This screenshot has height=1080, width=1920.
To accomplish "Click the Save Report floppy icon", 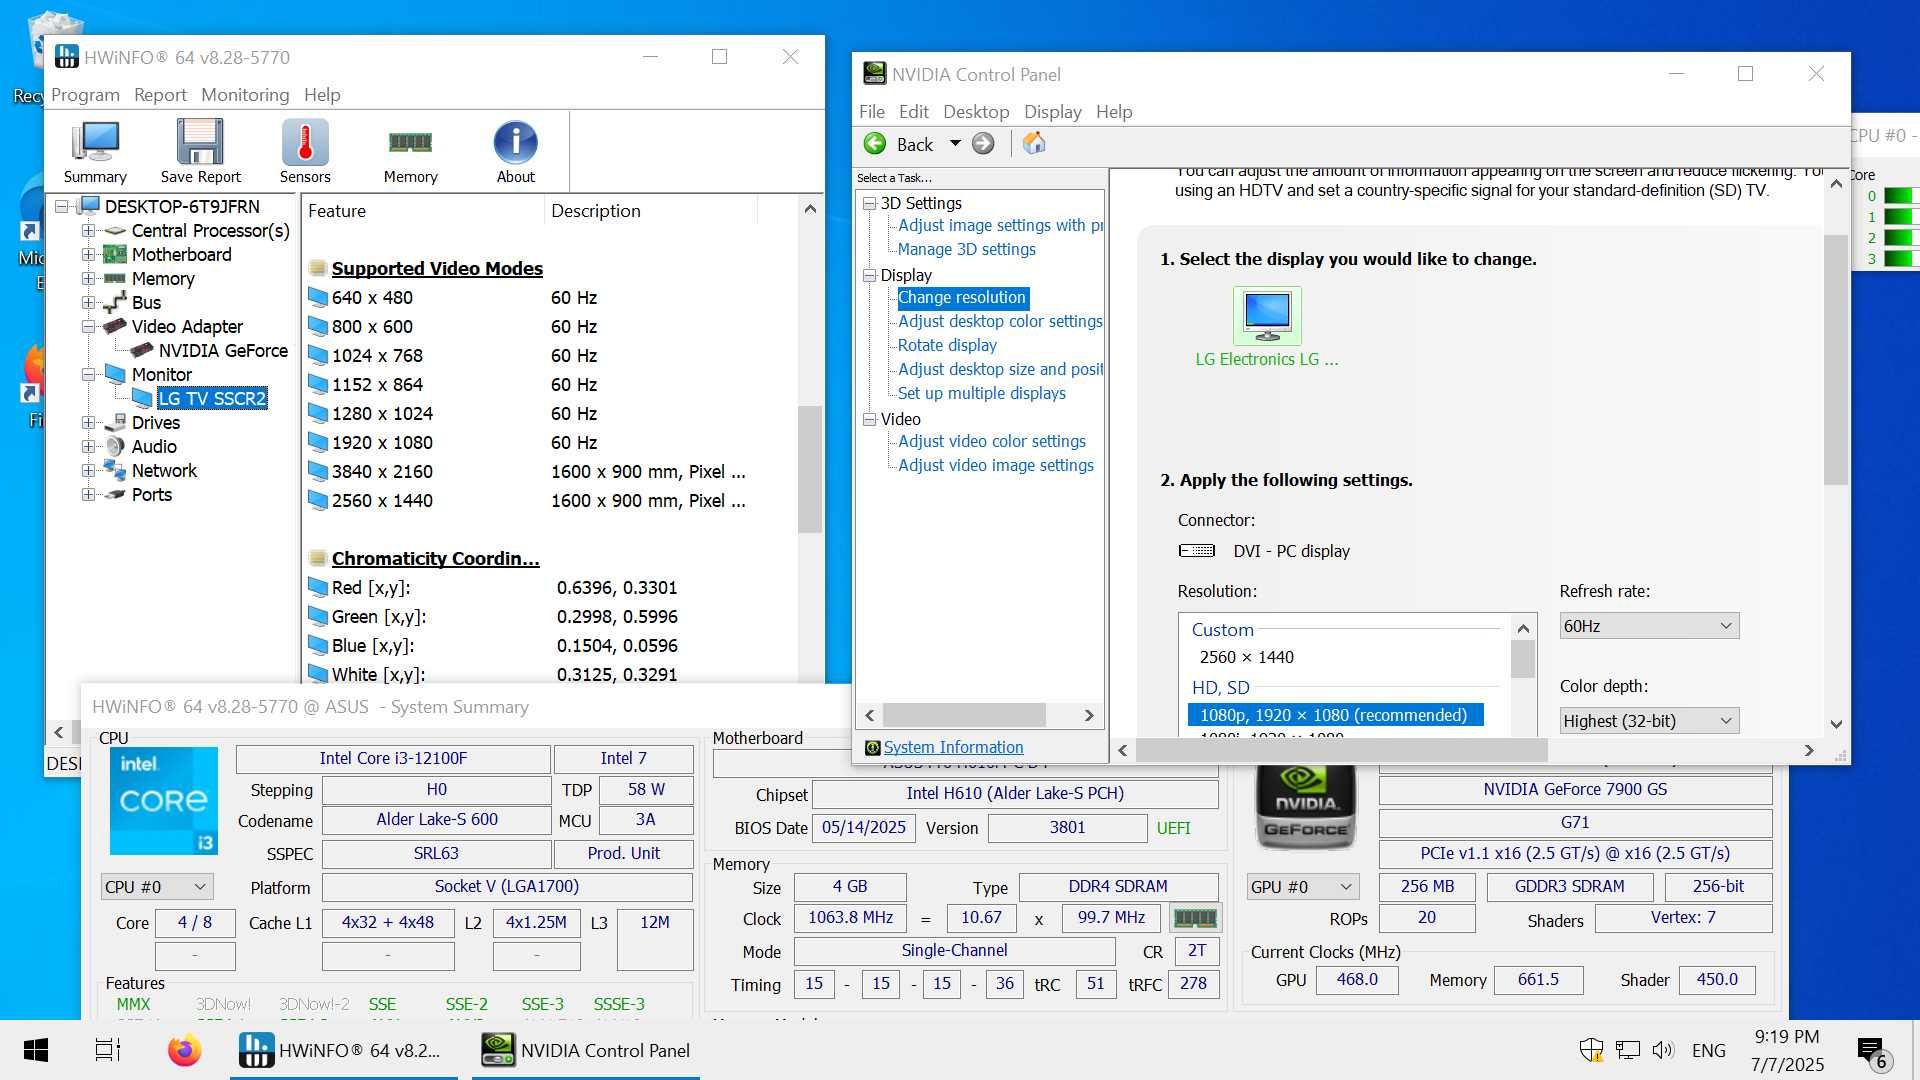I will (x=200, y=144).
